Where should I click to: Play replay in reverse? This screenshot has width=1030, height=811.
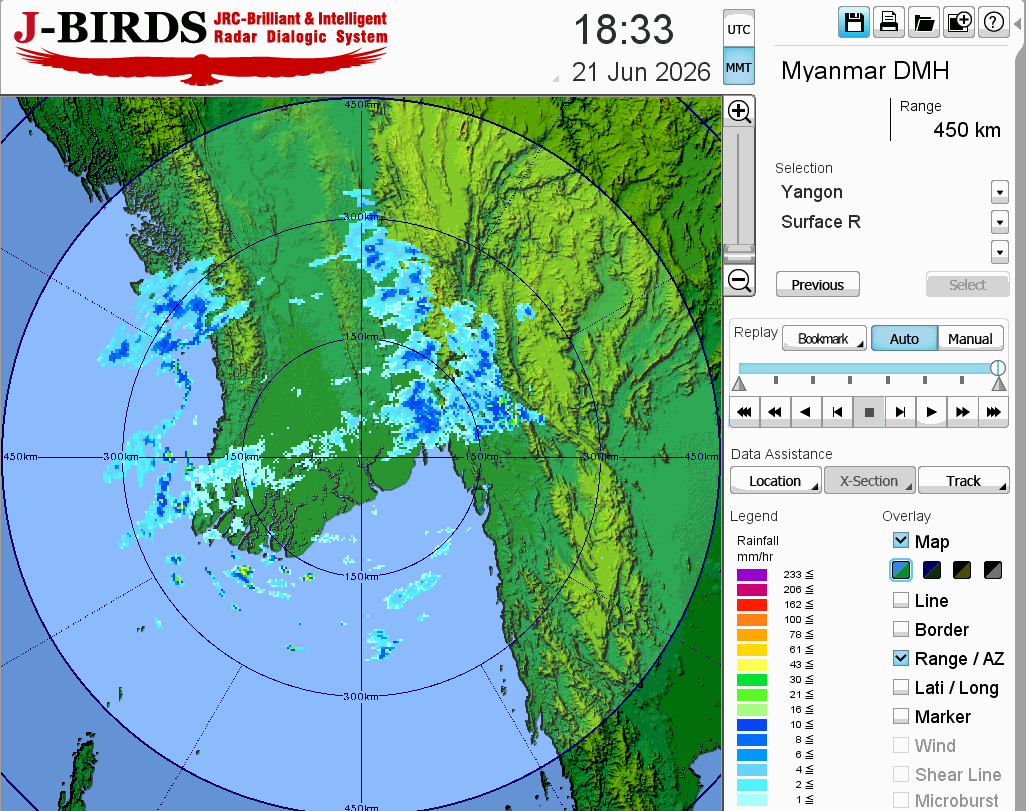pyautogui.click(x=806, y=412)
